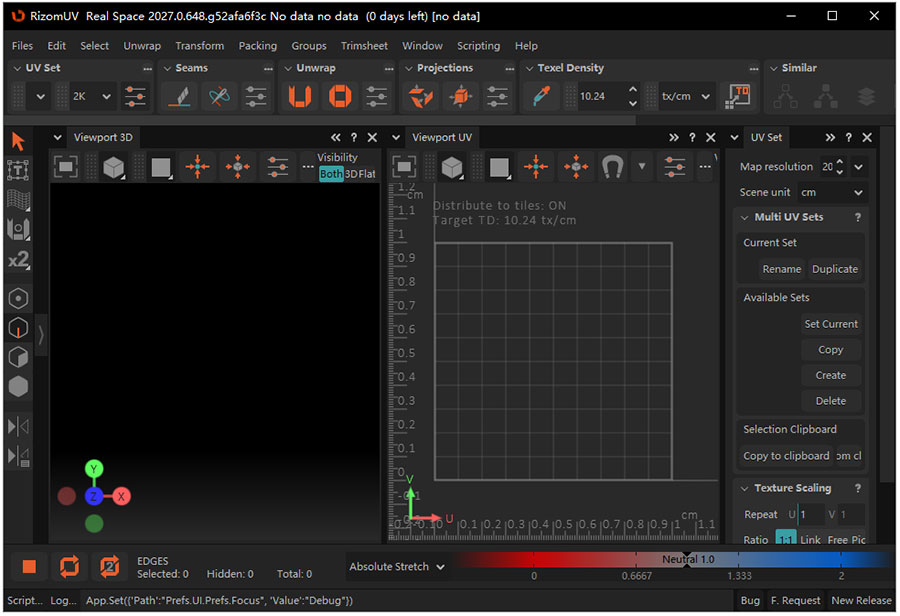Click the Repeat U value field
The image size is (900, 616).
click(x=810, y=514)
